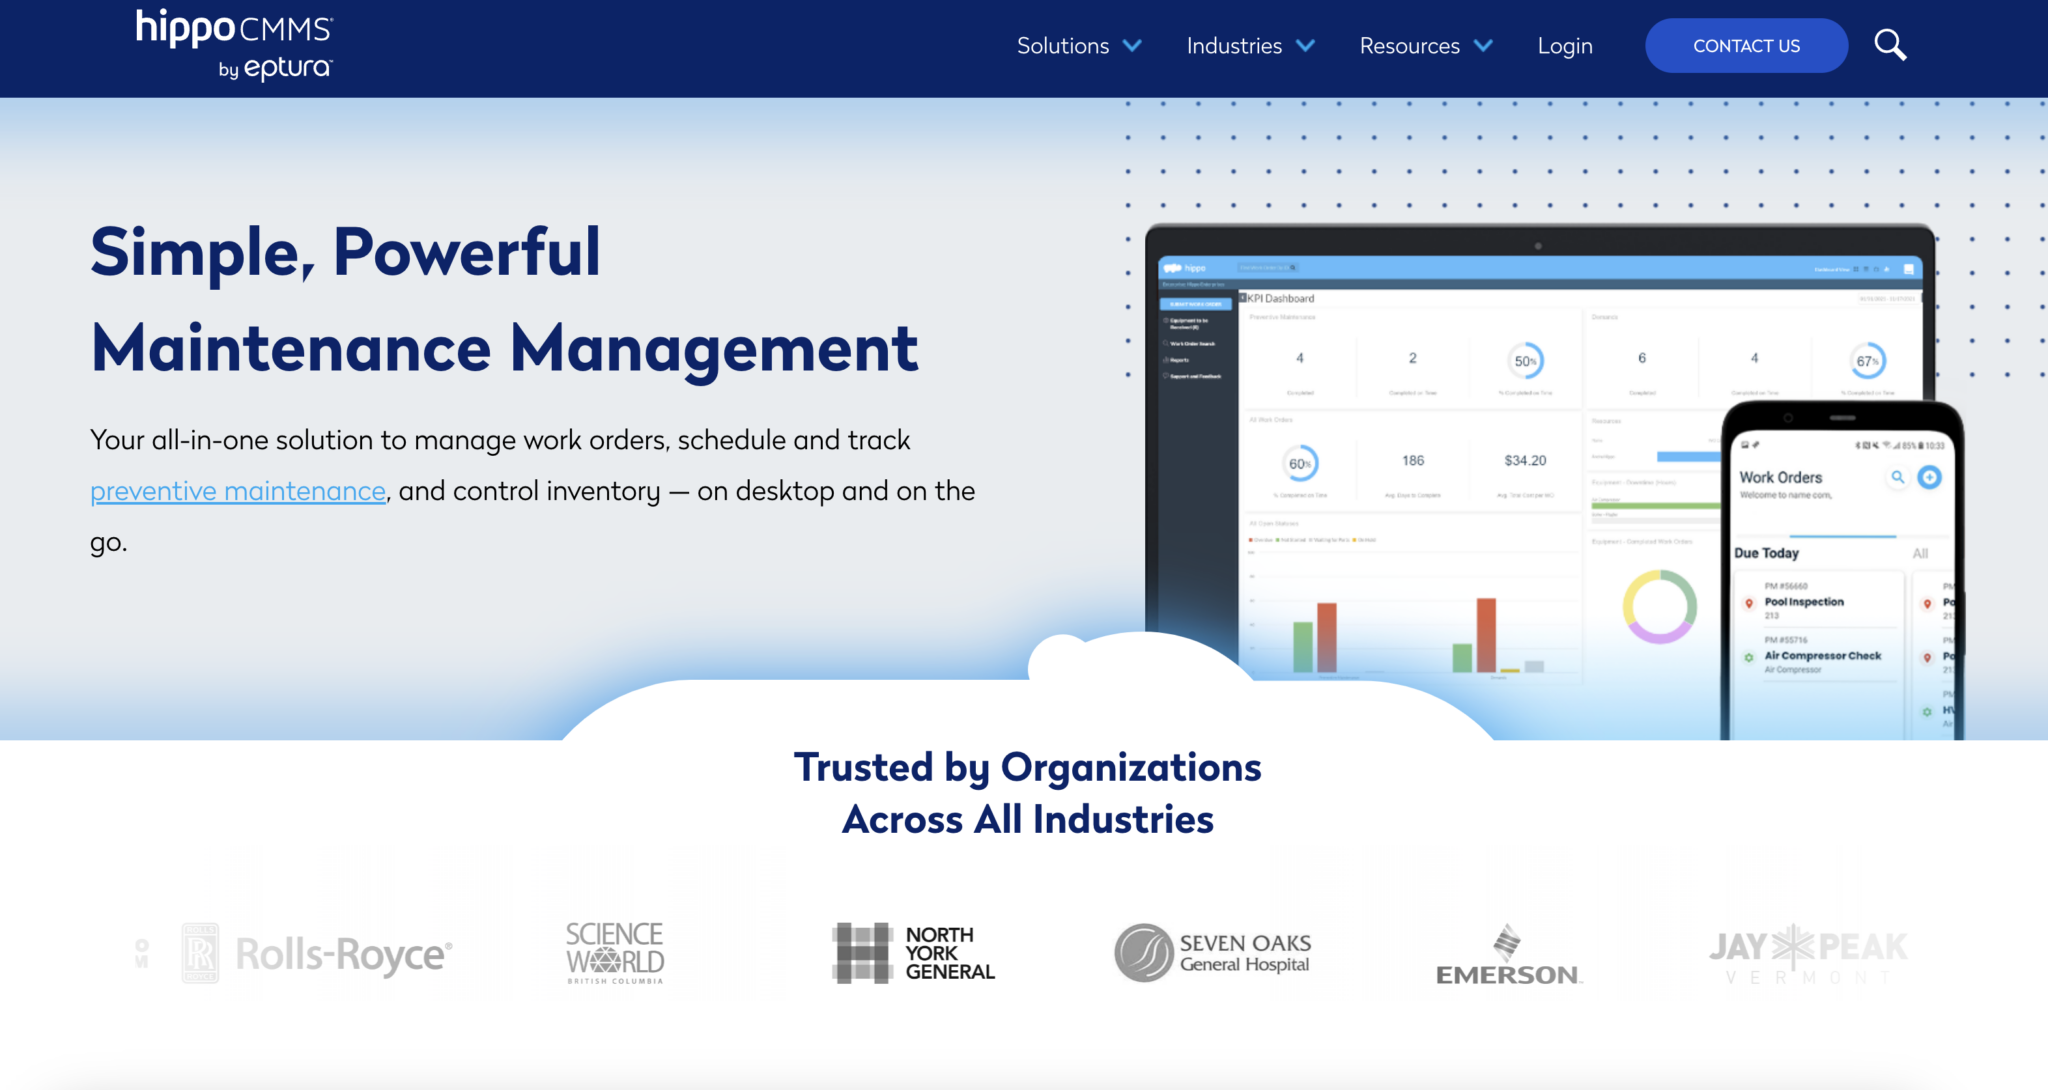Toggle the Overdue status in the chart legend

pos(1263,540)
